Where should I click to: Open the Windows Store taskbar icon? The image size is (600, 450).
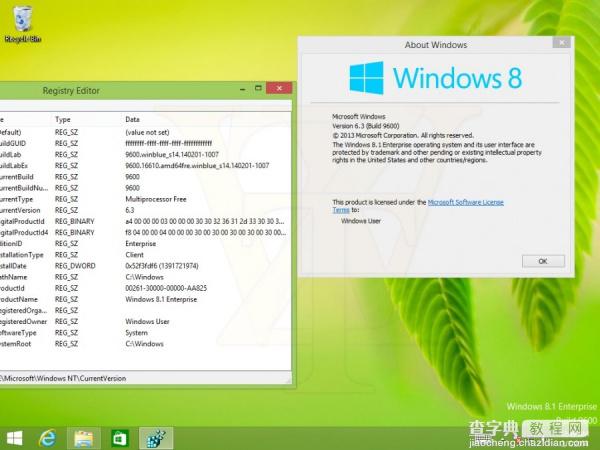pyautogui.click(x=119, y=438)
